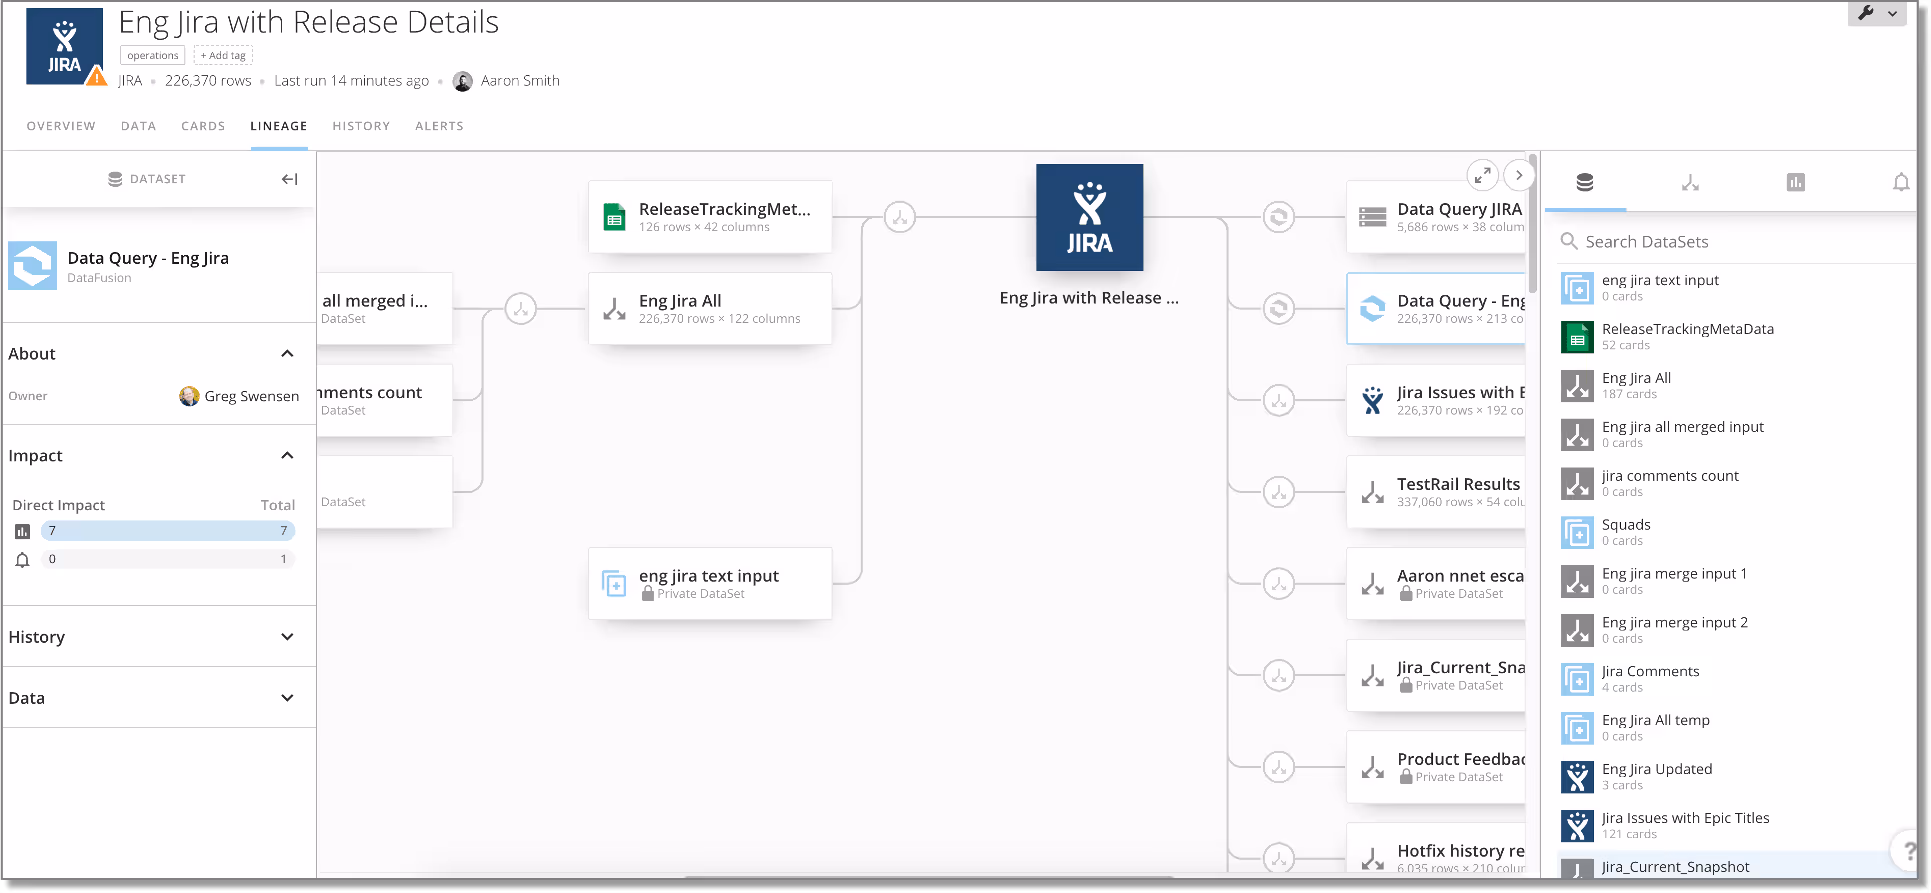
Task: Select the TestRail Results node
Action: 1436,492
